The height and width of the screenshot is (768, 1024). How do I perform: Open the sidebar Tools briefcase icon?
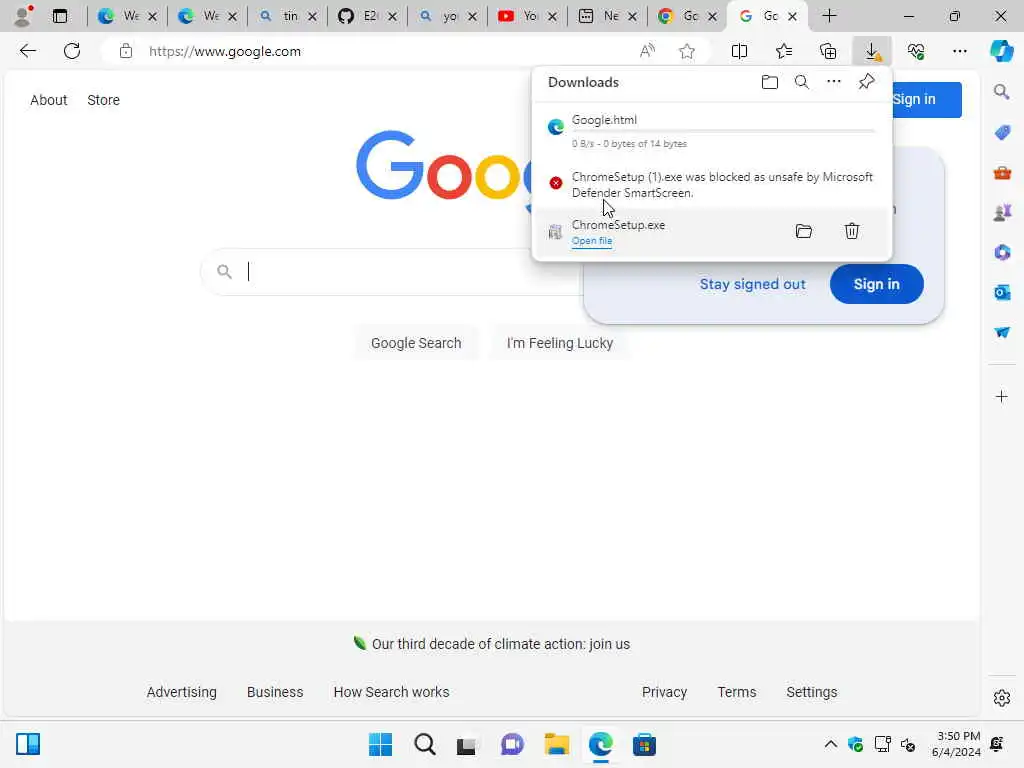coord(1002,172)
